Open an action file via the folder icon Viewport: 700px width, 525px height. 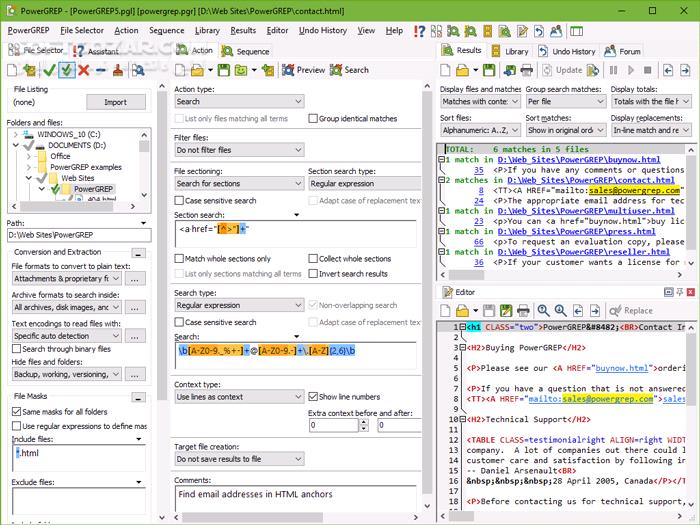click(197, 70)
